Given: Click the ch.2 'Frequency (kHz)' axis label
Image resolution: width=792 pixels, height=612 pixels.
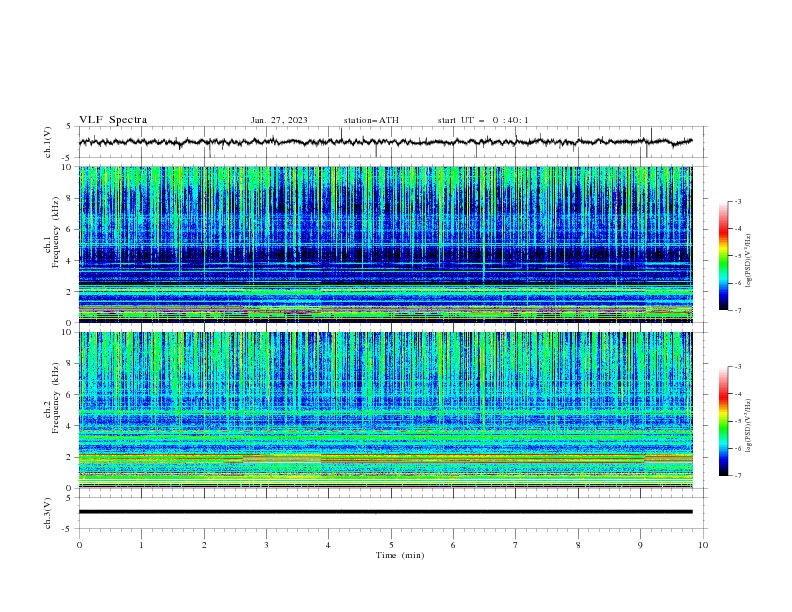Looking at the screenshot, I should point(56,398).
